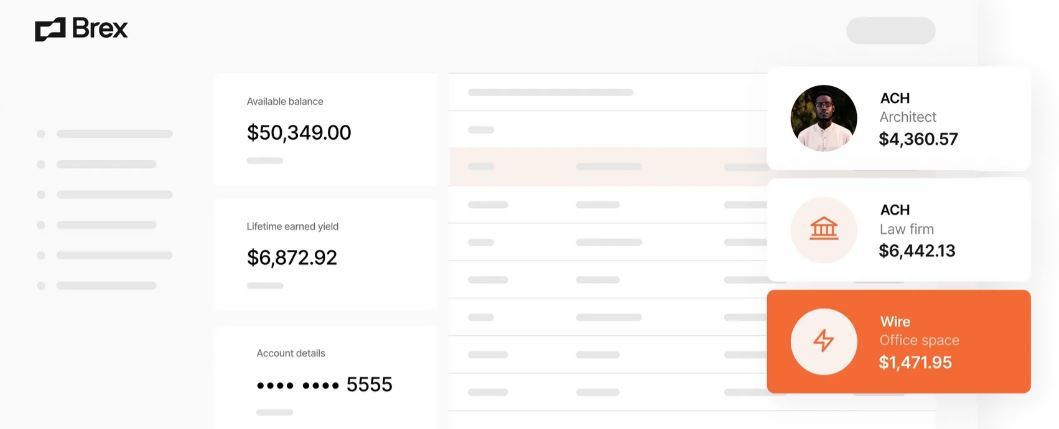Click the Lifetime earned yield card

(x=325, y=254)
